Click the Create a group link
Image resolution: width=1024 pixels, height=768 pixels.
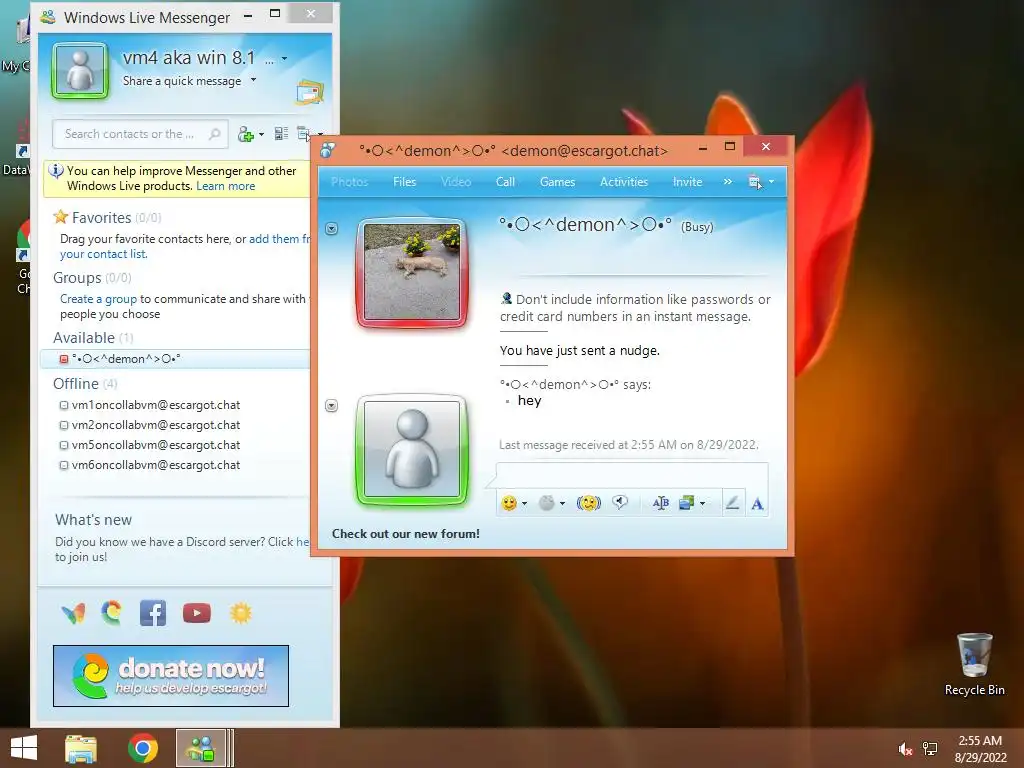[x=99, y=299]
